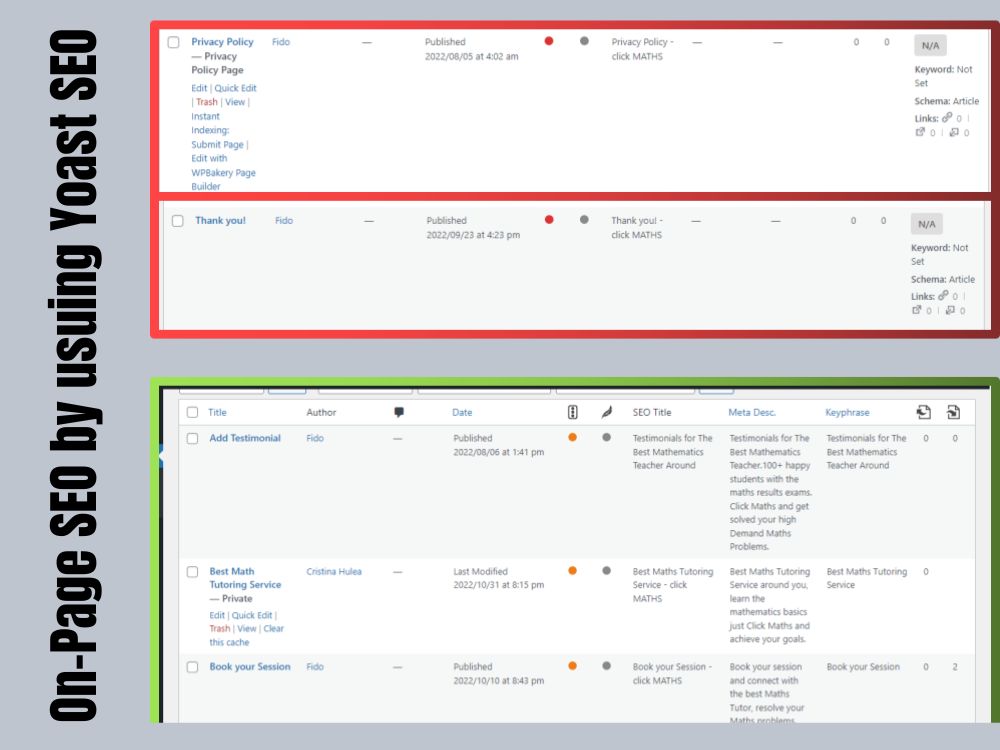1000x750 pixels.
Task: Click Privacy Policy row's red SEO dot
Action: (548, 41)
